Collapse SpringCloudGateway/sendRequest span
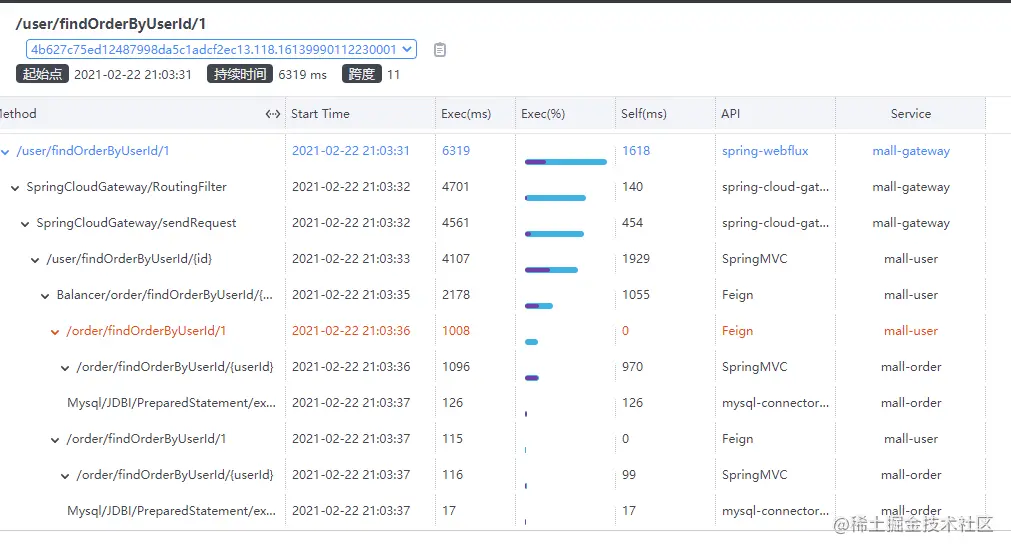 (x=25, y=224)
